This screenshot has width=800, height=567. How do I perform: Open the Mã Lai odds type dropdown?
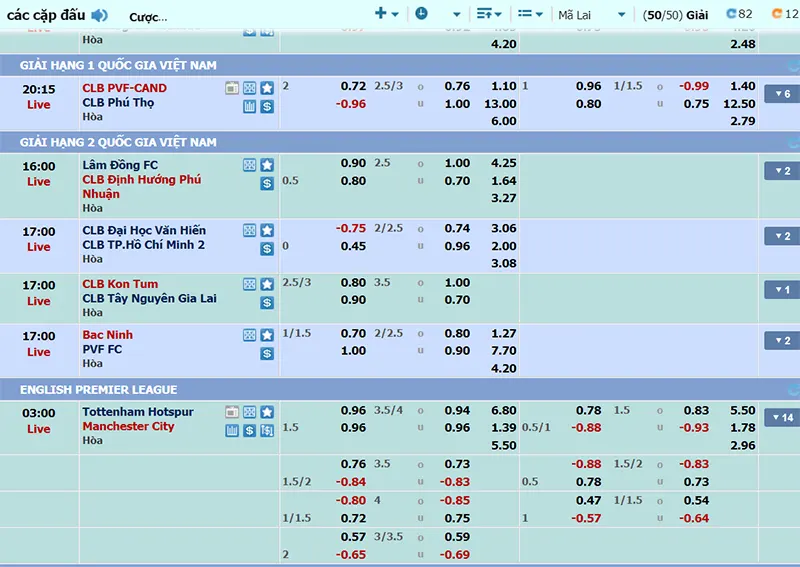pos(591,15)
